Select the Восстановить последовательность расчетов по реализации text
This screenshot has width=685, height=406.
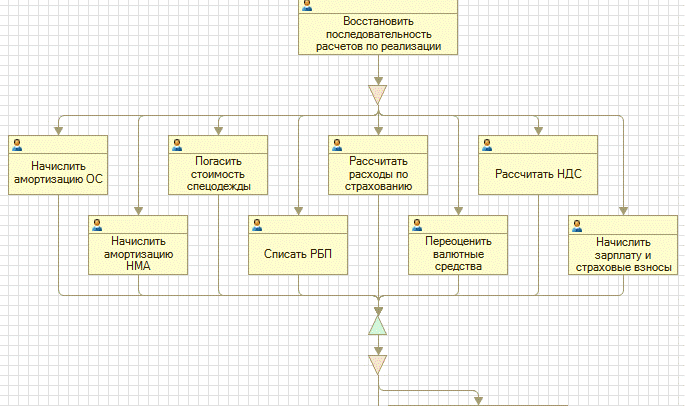[378, 34]
